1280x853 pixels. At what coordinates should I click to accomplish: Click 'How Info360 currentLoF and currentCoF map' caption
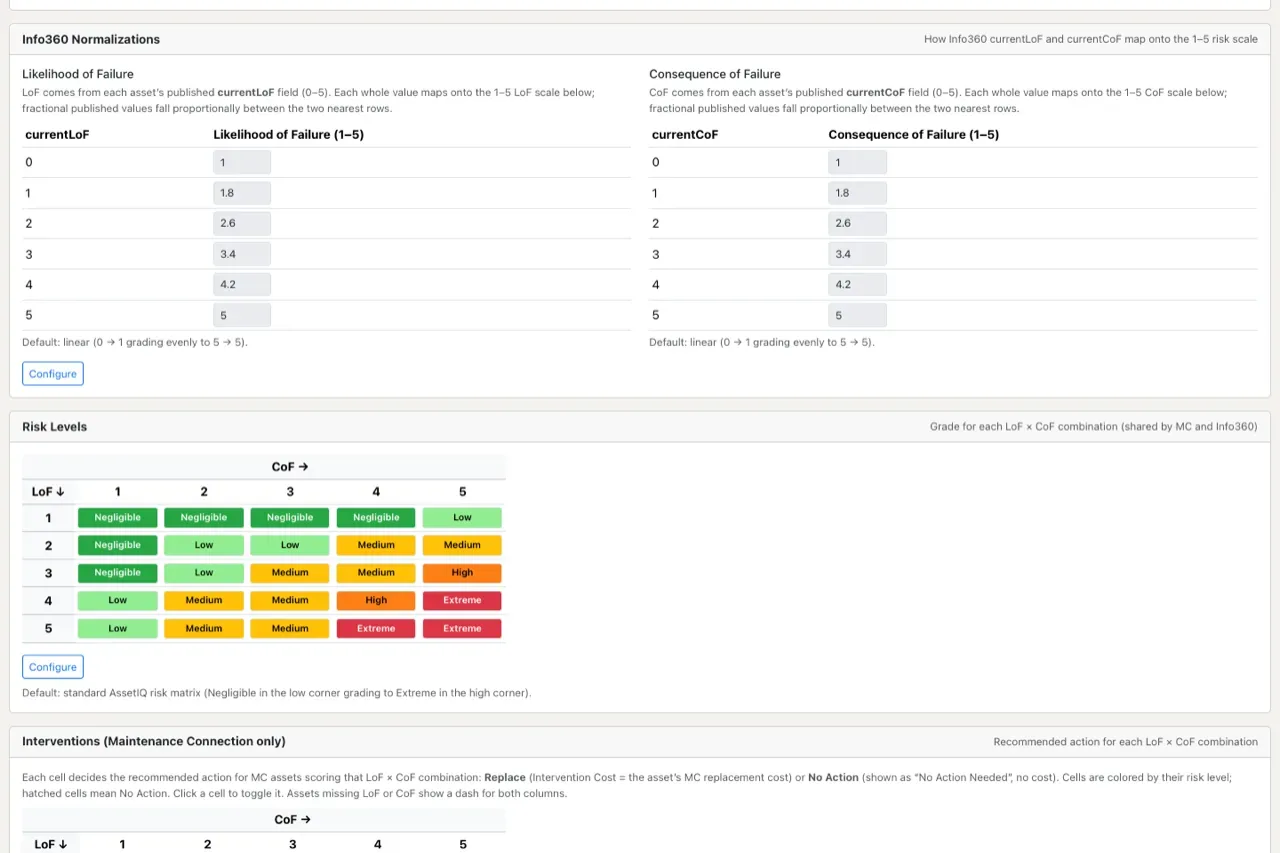[x=1091, y=39]
